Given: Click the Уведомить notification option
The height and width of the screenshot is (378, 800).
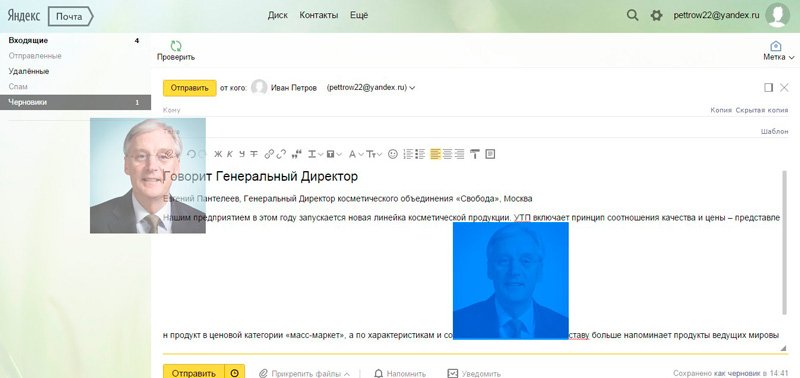Looking at the screenshot, I should click(x=474, y=374).
